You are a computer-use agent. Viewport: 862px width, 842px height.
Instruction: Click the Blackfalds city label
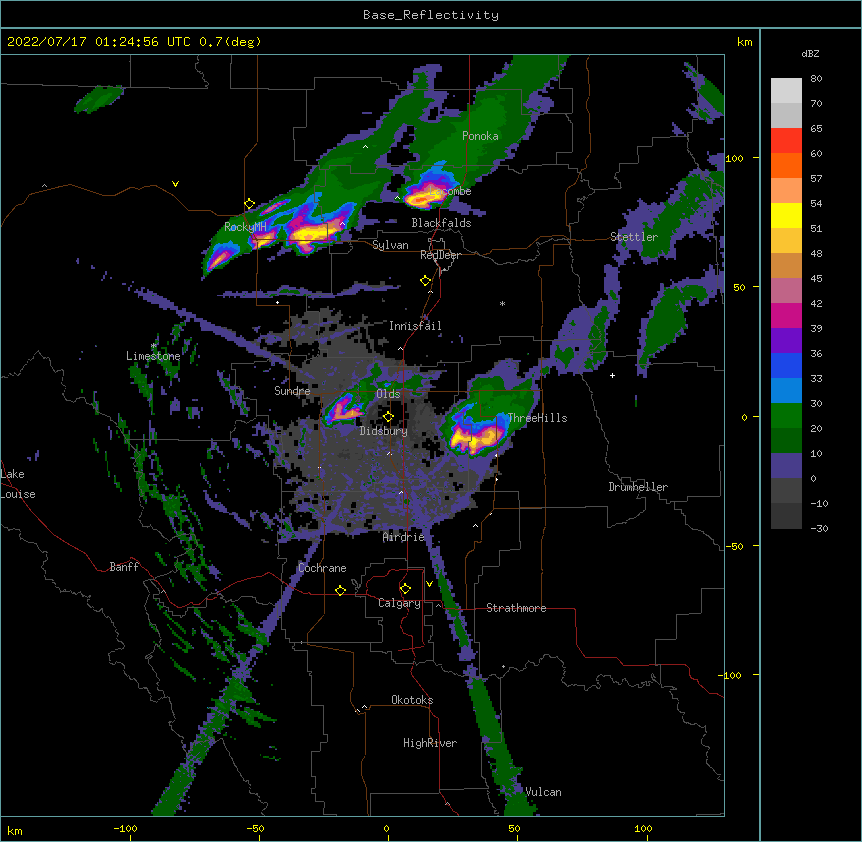click(x=441, y=223)
